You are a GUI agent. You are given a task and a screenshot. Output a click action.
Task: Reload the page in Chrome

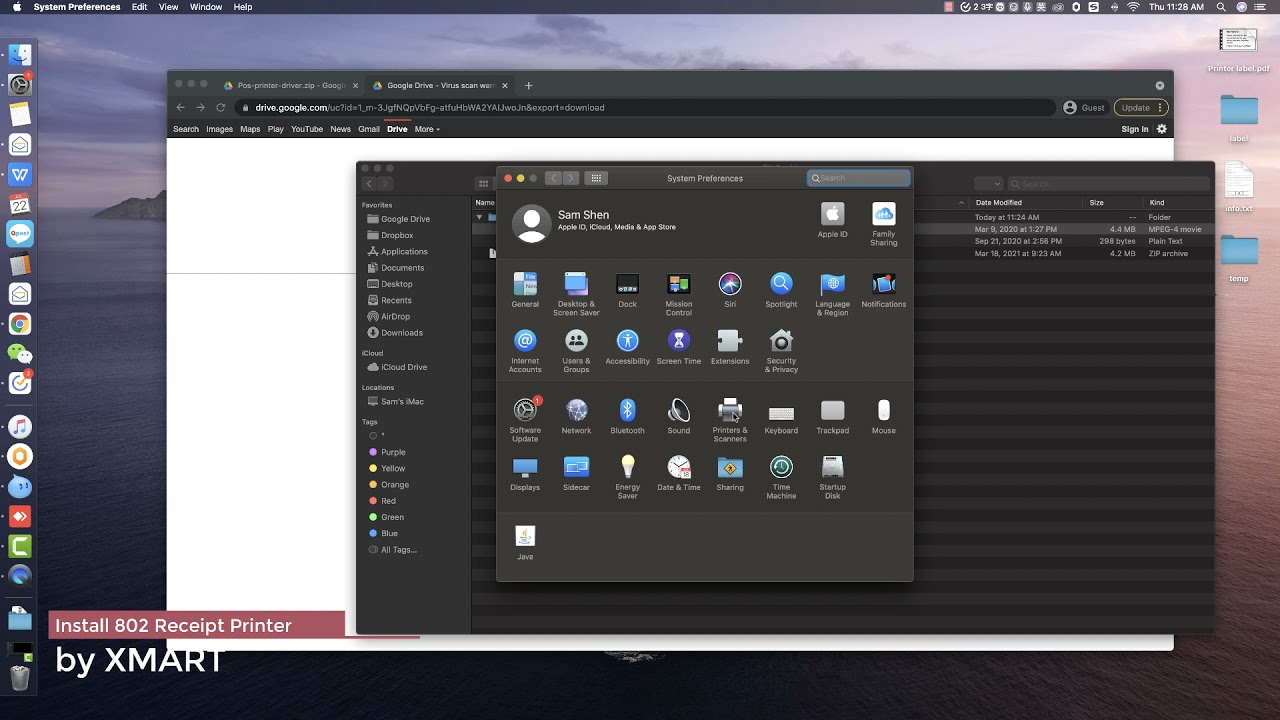[220, 107]
